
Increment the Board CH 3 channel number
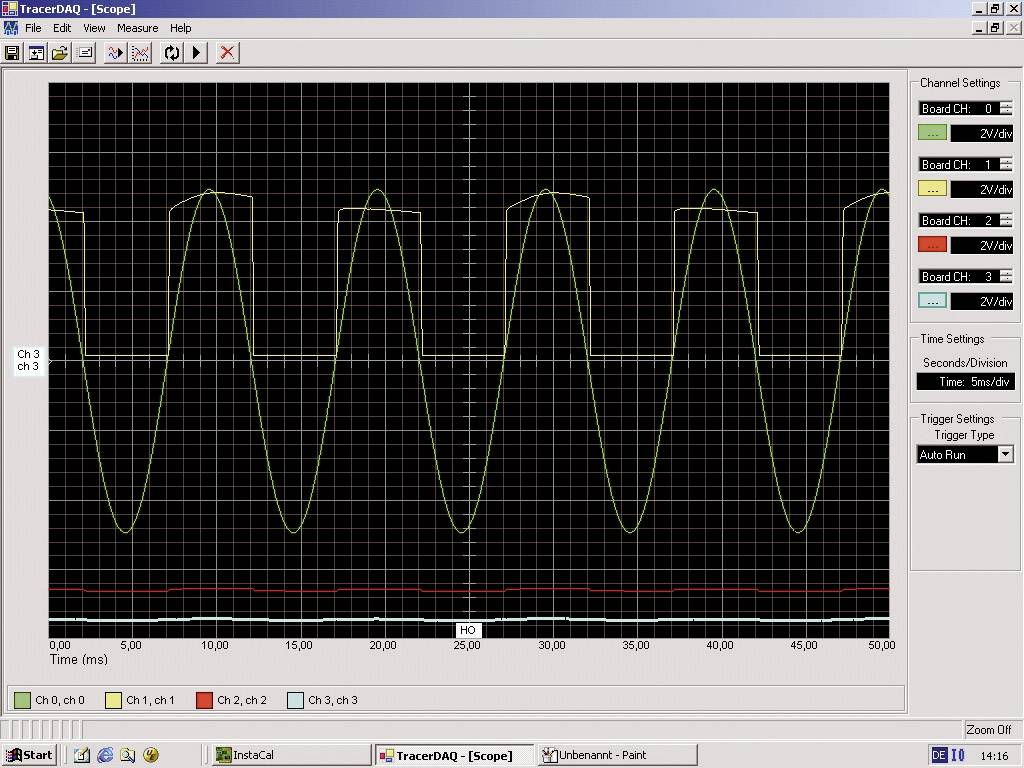click(1005, 273)
